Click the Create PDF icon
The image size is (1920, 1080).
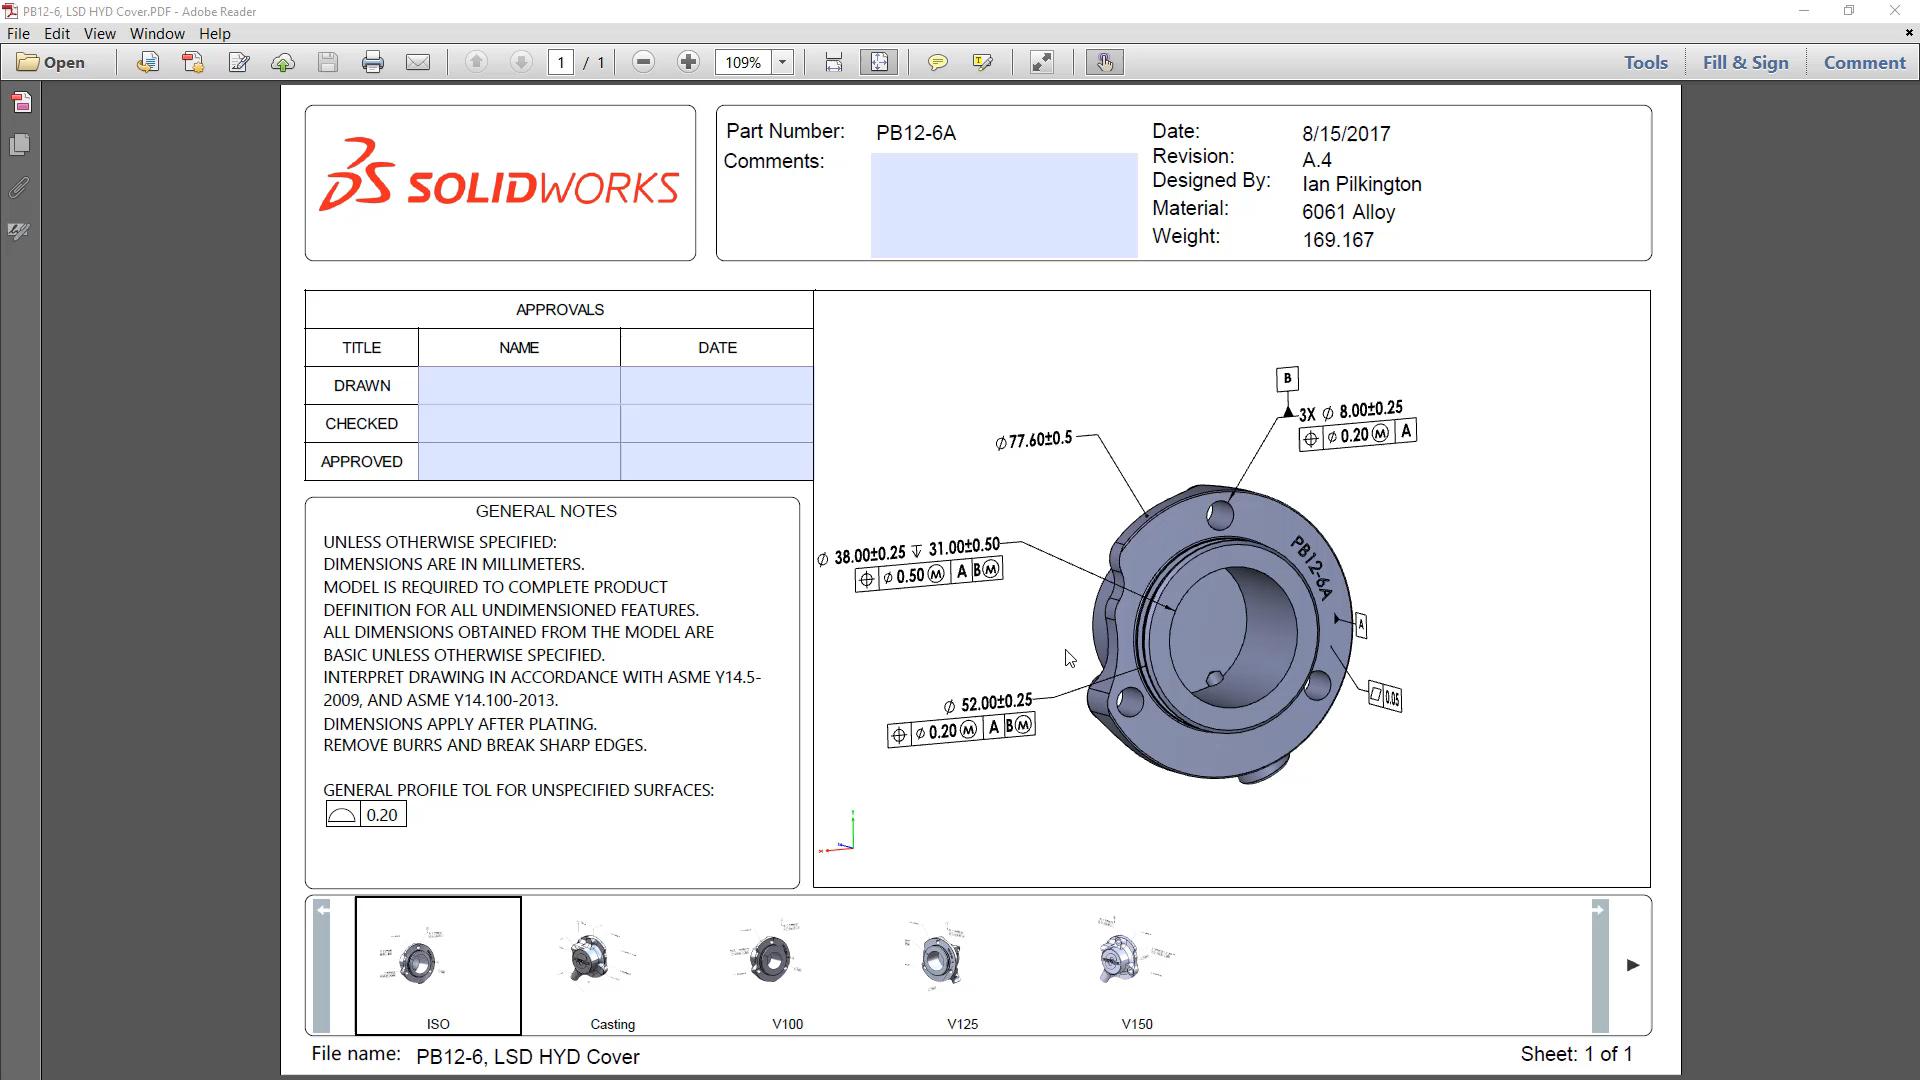coord(193,62)
